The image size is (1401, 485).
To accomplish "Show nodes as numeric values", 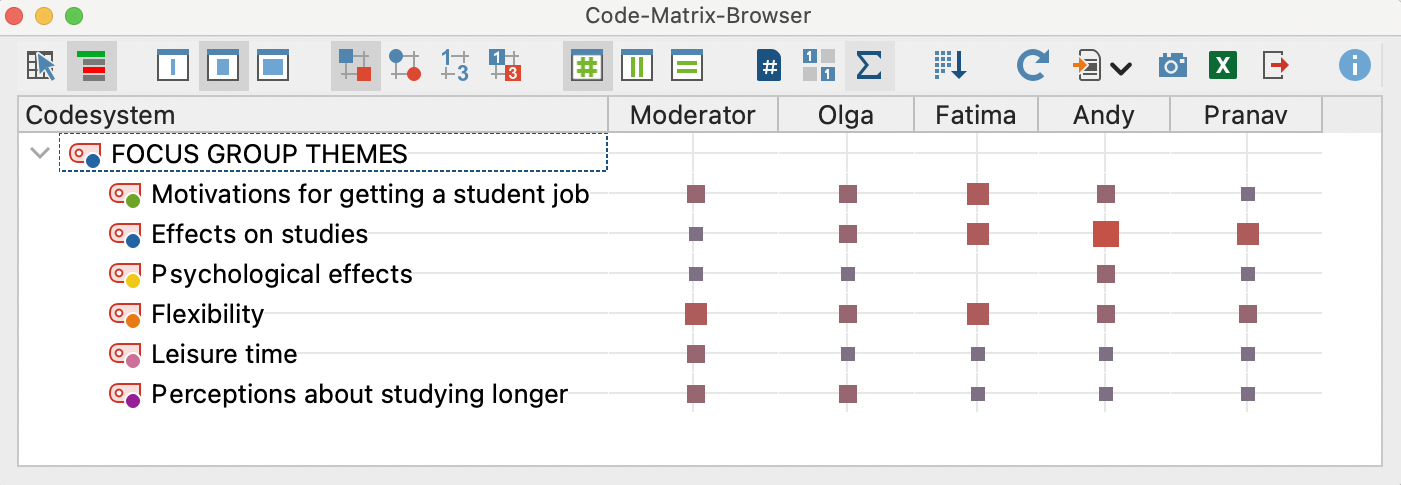I will click(455, 66).
